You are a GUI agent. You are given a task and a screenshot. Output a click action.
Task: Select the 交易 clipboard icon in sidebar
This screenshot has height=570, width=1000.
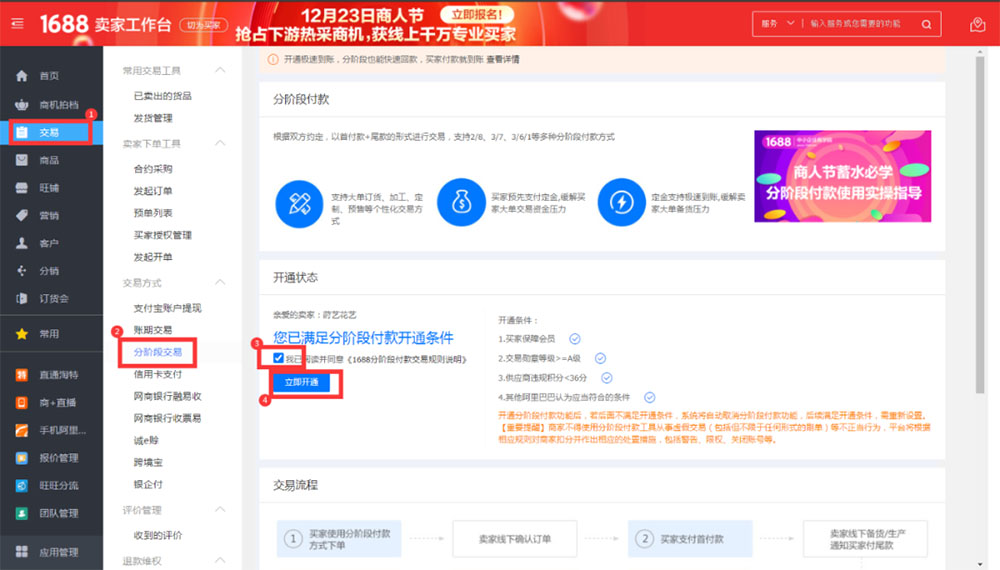22,132
